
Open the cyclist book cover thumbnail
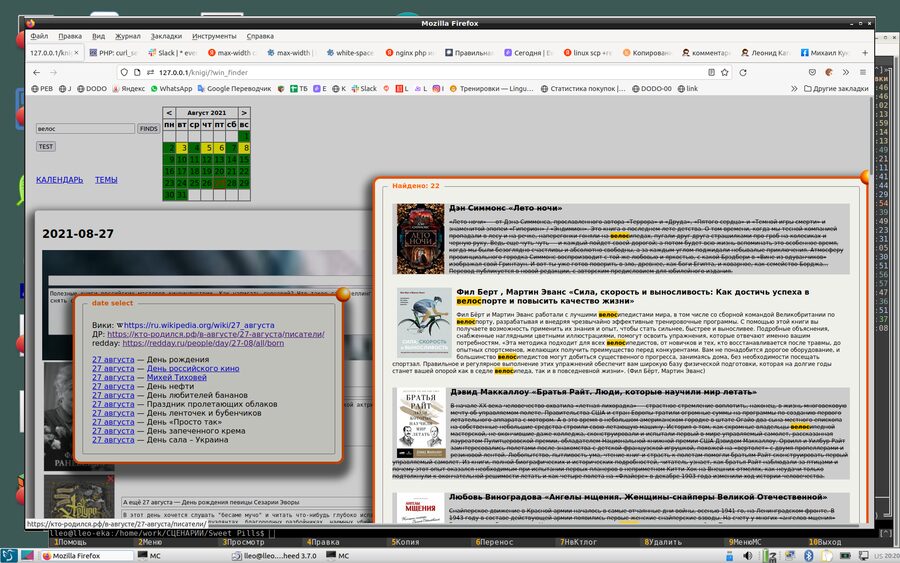click(x=424, y=323)
